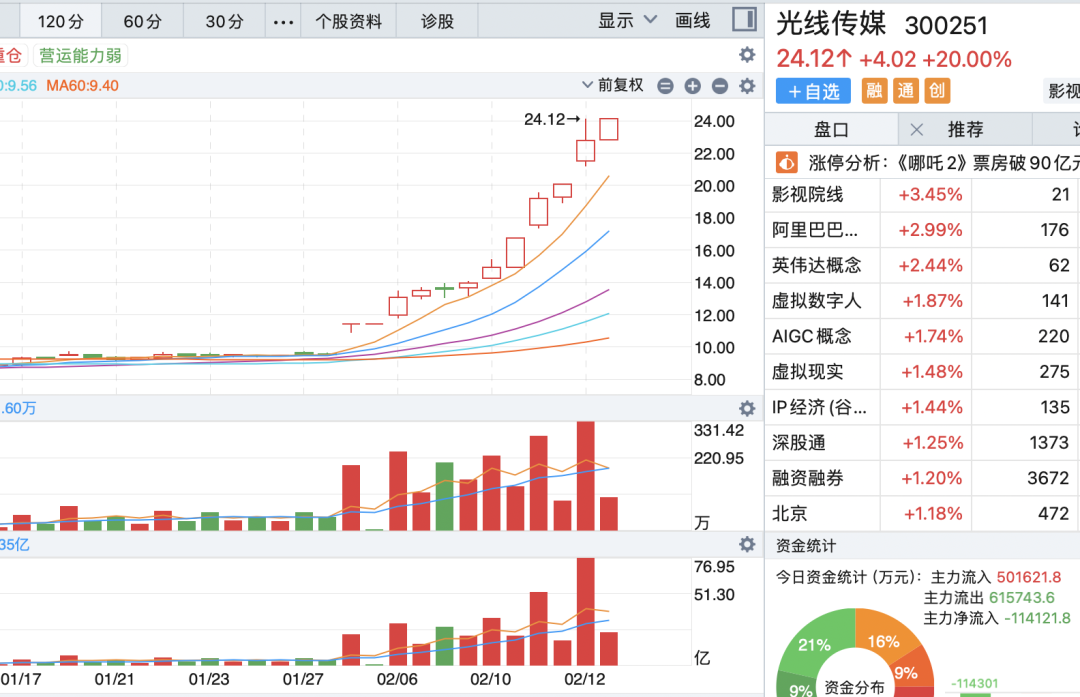Open the 阿里巴巴 concept row
The height and width of the screenshot is (697, 1080).
tap(922, 230)
